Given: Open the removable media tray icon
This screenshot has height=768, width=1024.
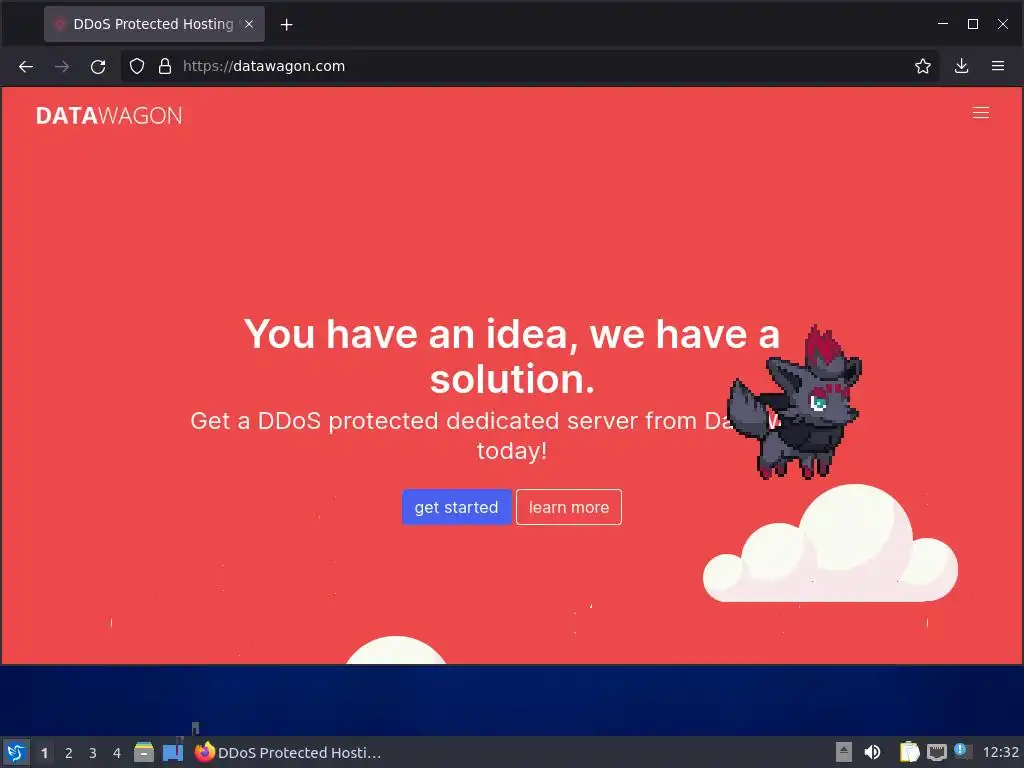Looking at the screenshot, I should pos(844,752).
